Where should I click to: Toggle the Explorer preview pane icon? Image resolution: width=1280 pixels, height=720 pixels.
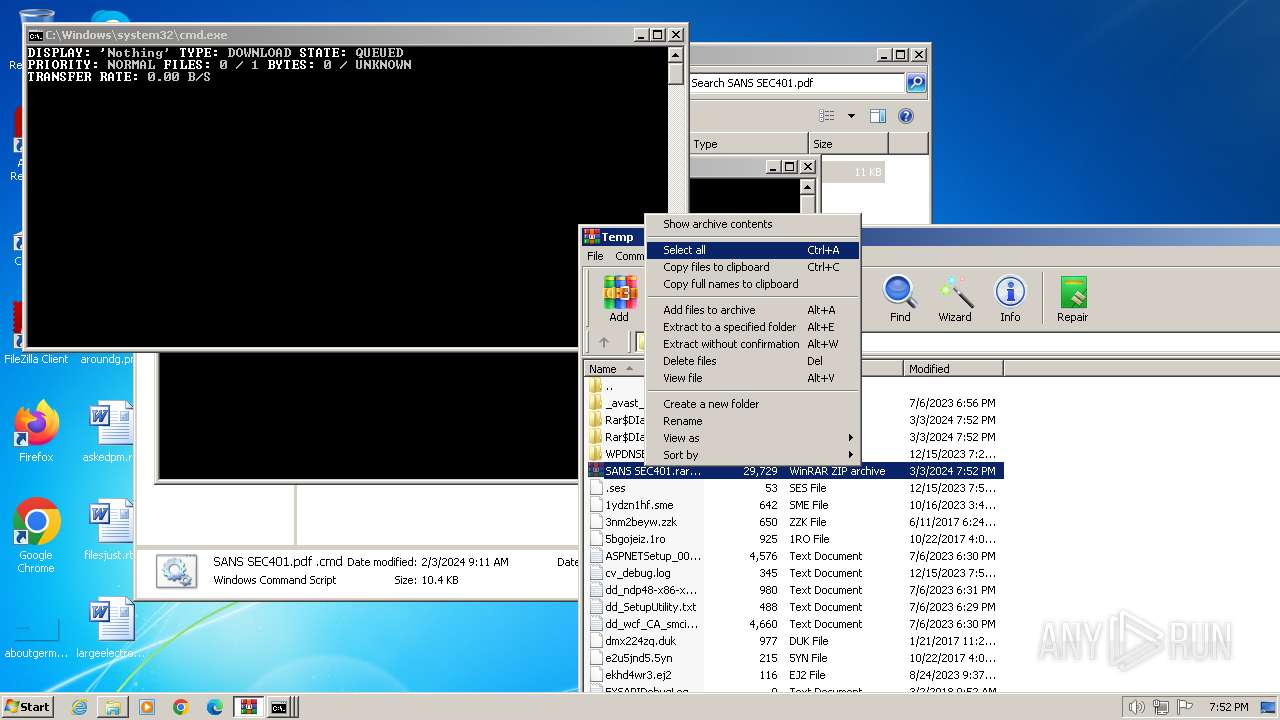(877, 116)
